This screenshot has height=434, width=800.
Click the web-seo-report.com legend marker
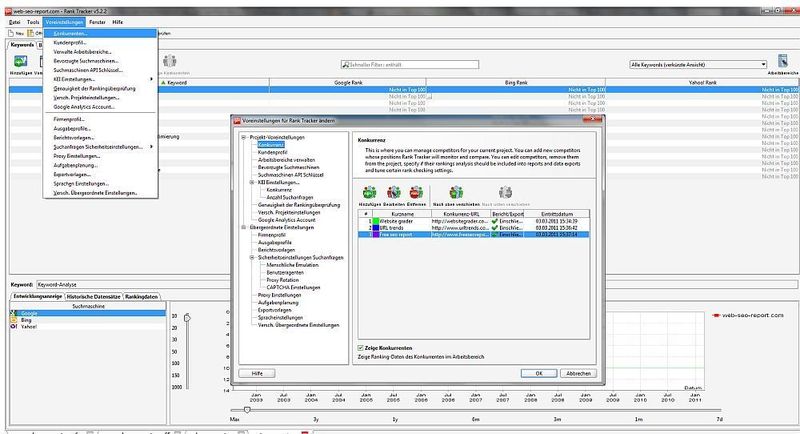click(x=716, y=315)
